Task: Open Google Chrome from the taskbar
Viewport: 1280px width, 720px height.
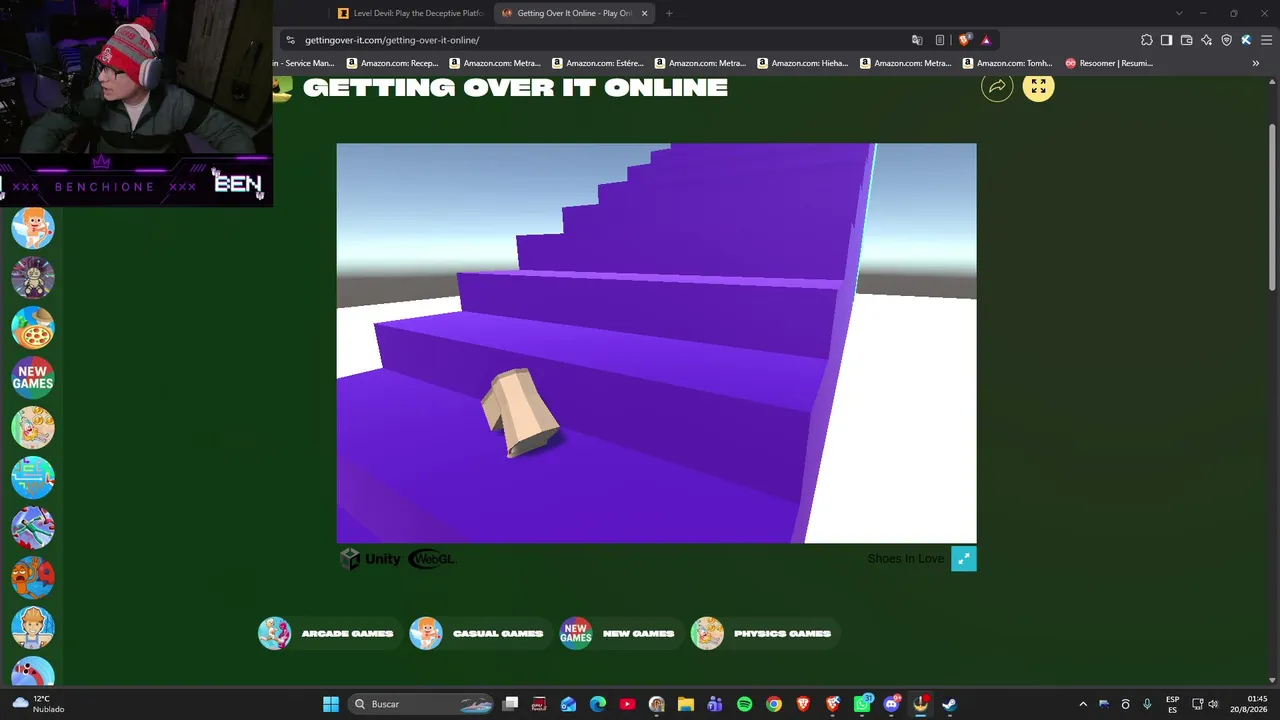Action: tap(774, 704)
